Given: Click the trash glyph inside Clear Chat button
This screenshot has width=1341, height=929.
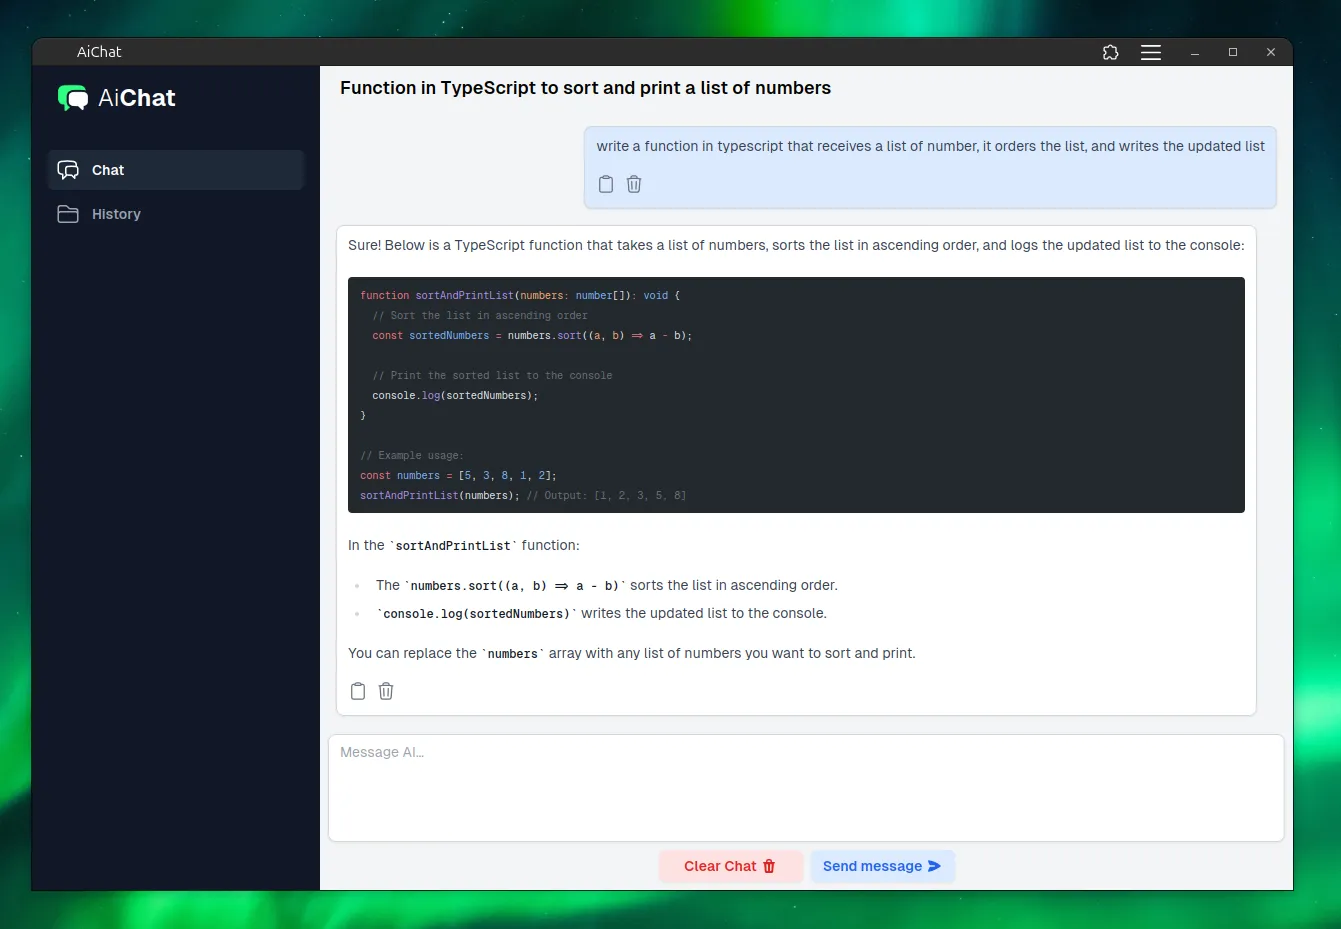Looking at the screenshot, I should tap(768, 866).
